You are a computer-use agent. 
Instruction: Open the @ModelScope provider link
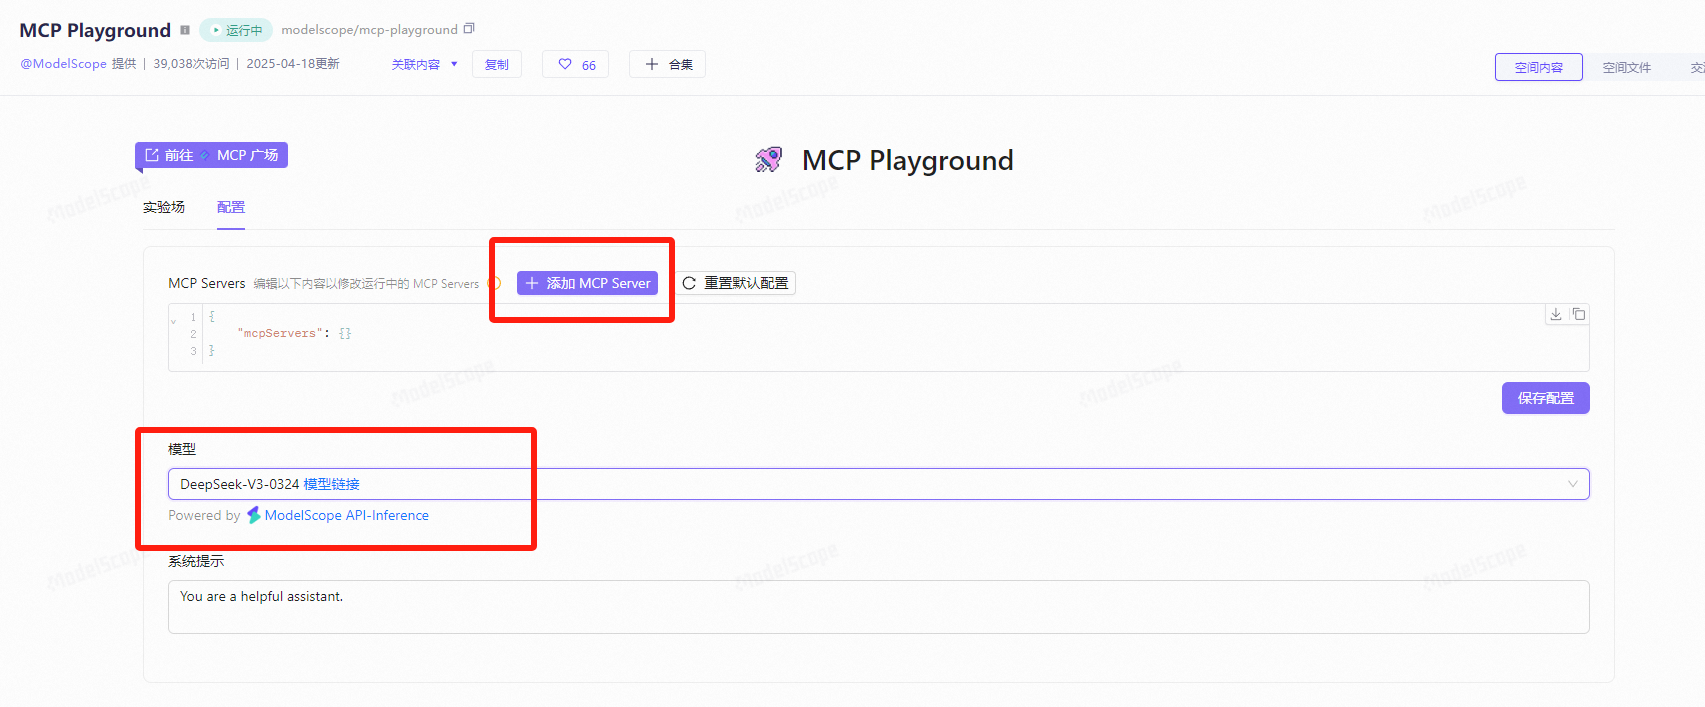coord(63,64)
